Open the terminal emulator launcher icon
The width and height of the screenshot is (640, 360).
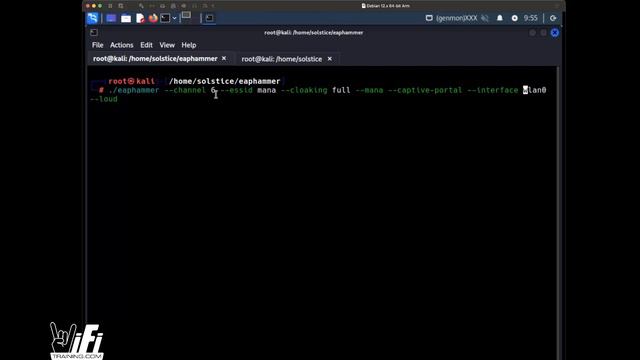[165, 18]
